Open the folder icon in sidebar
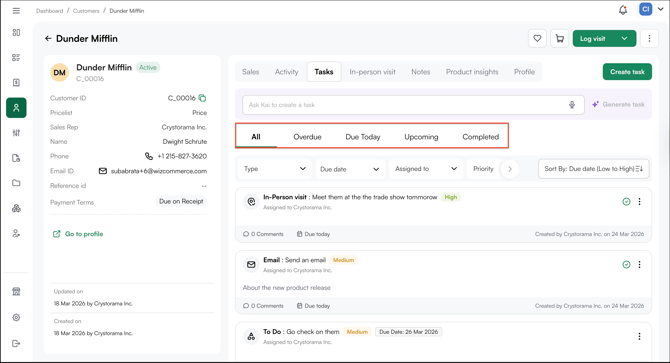 pos(16,183)
